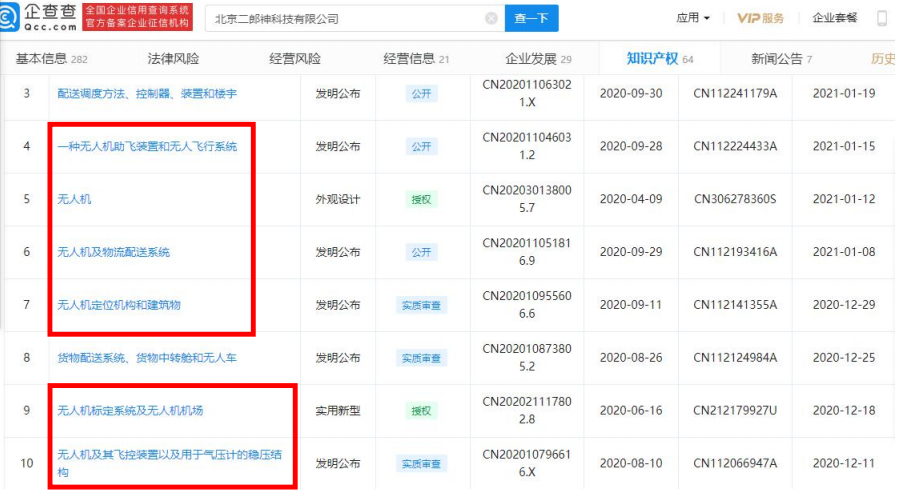
Task: Open patent 一种无人机助飞装置和无人飞行系统
Action: coord(147,147)
